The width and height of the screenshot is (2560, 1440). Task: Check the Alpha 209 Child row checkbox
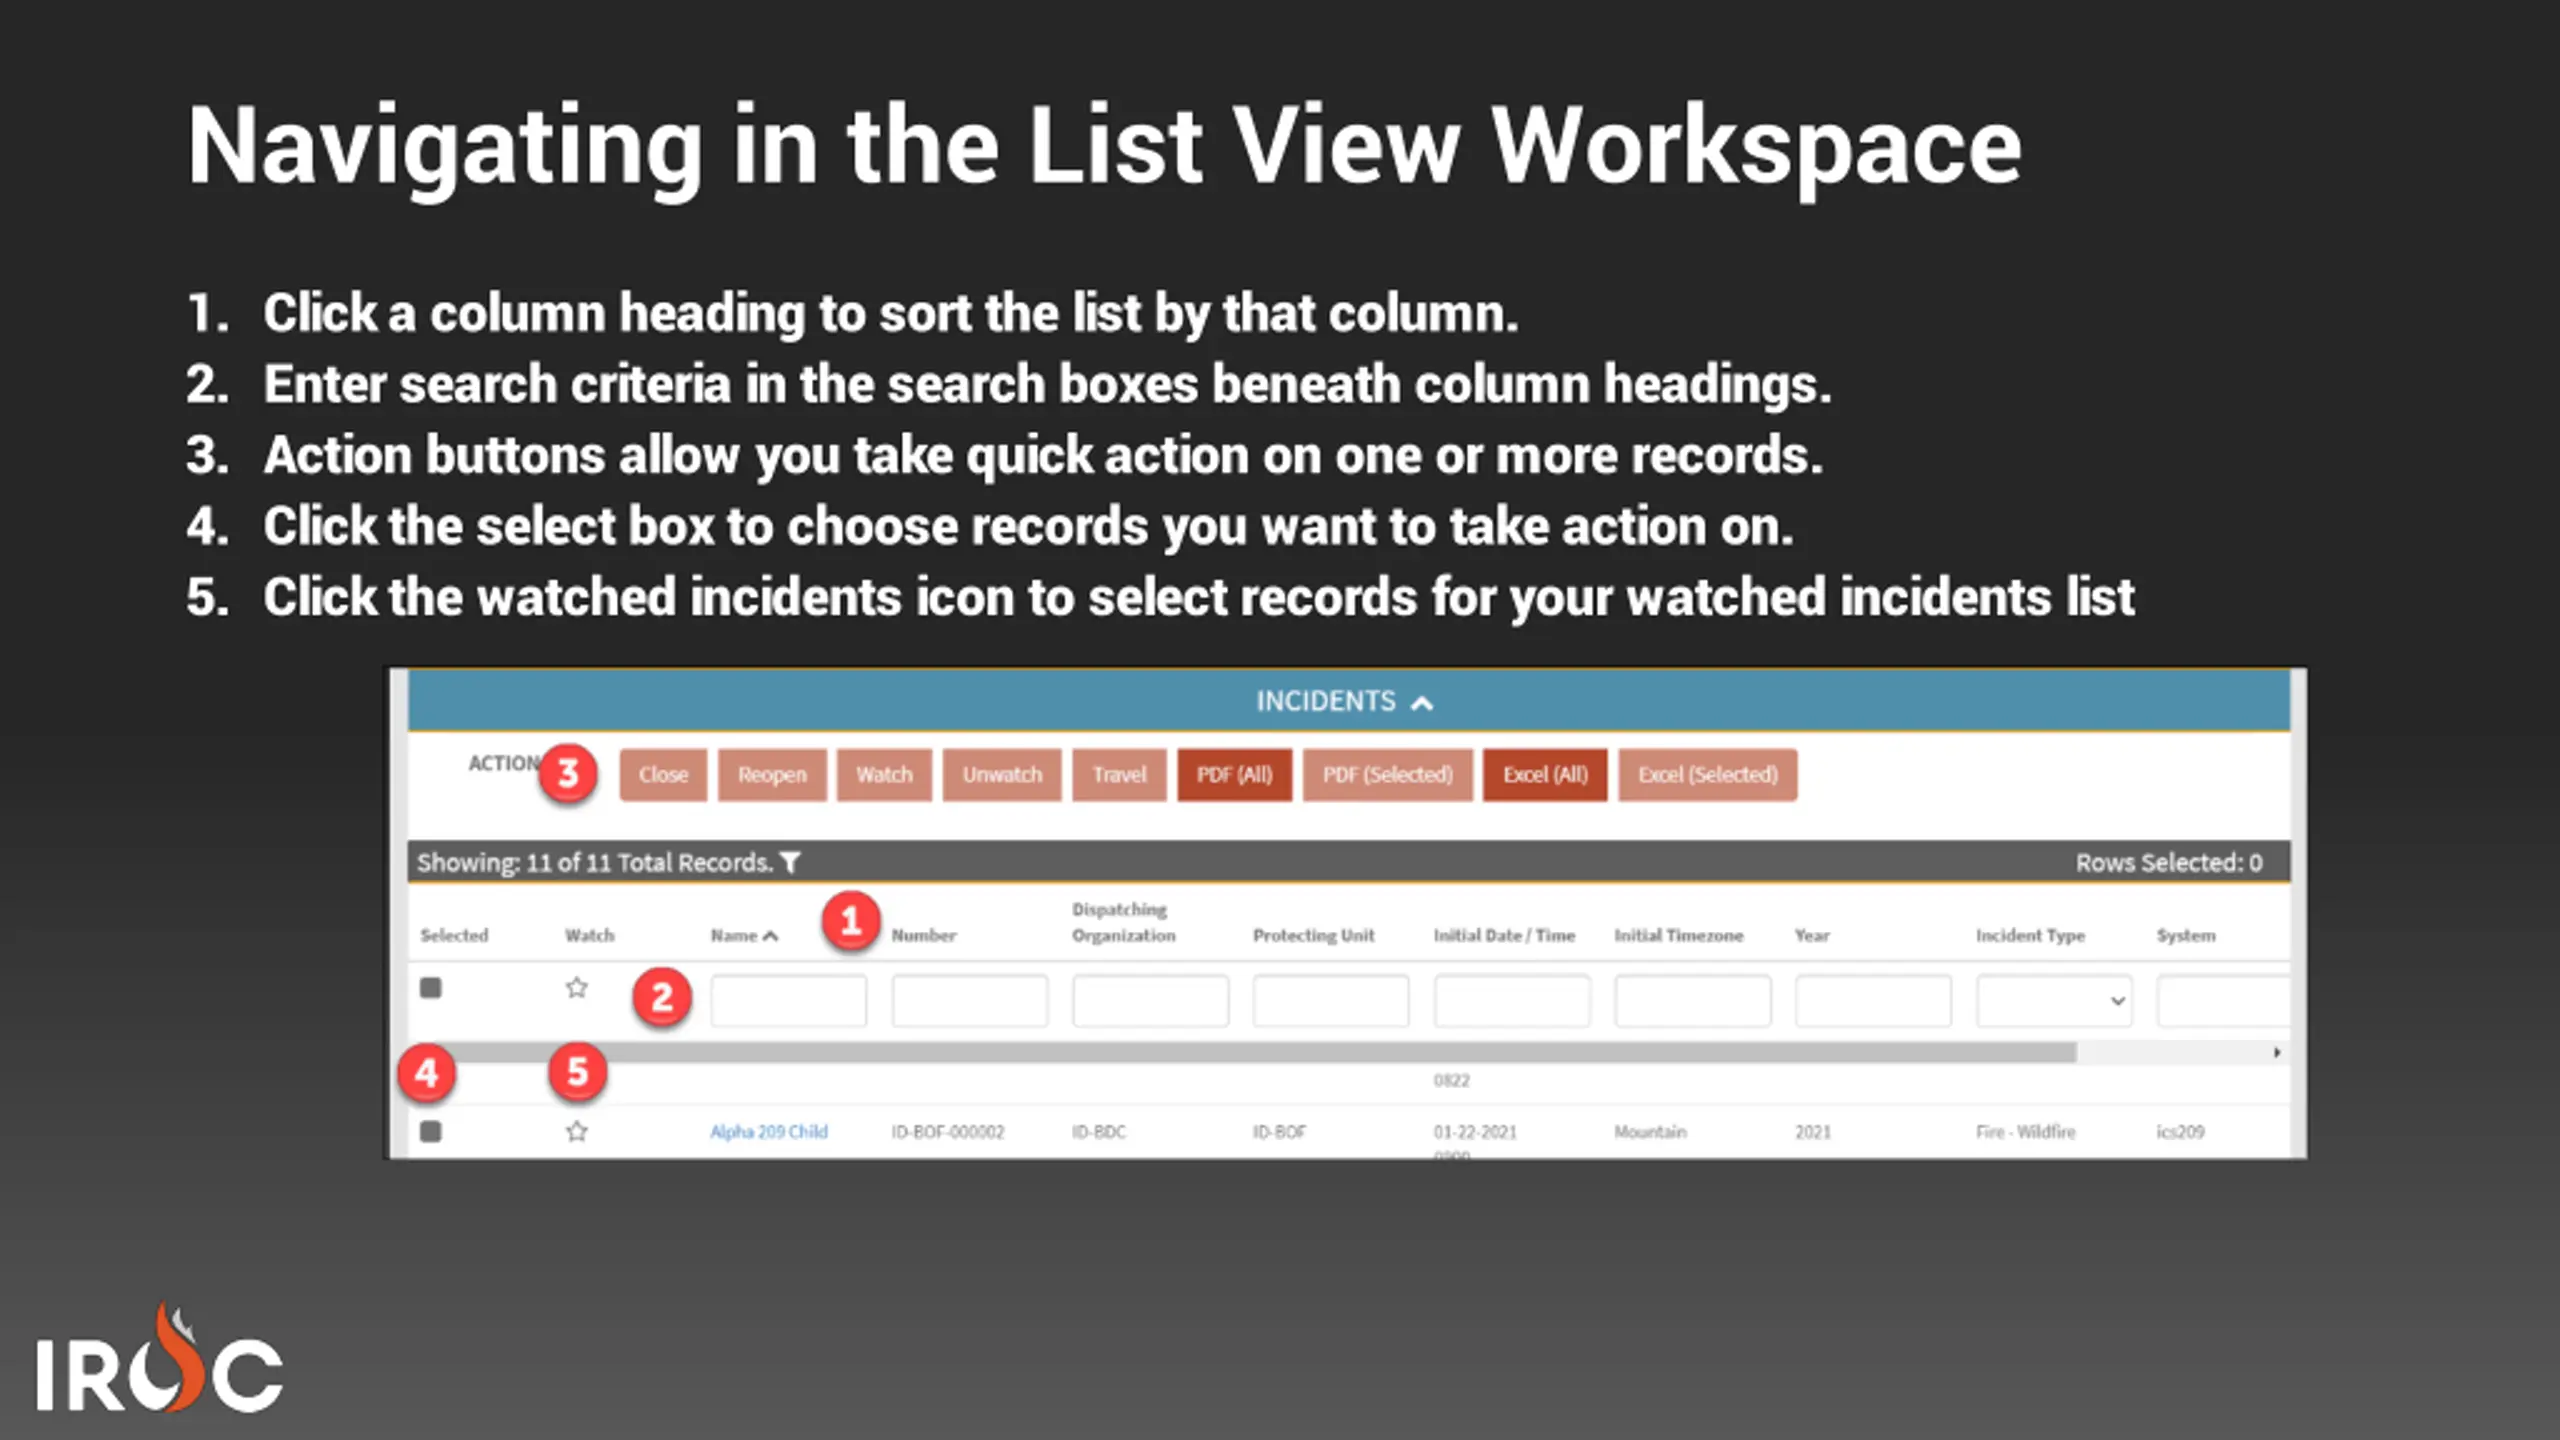click(x=430, y=1131)
